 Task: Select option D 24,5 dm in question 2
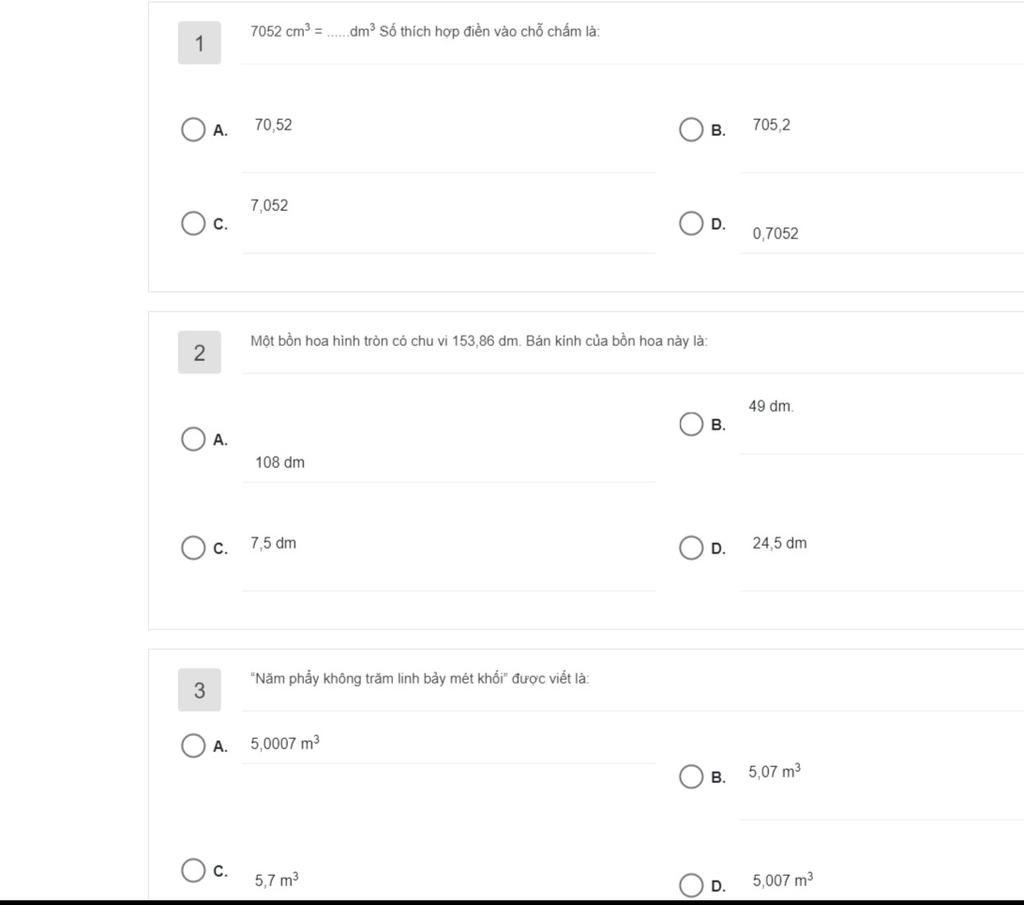pos(691,547)
